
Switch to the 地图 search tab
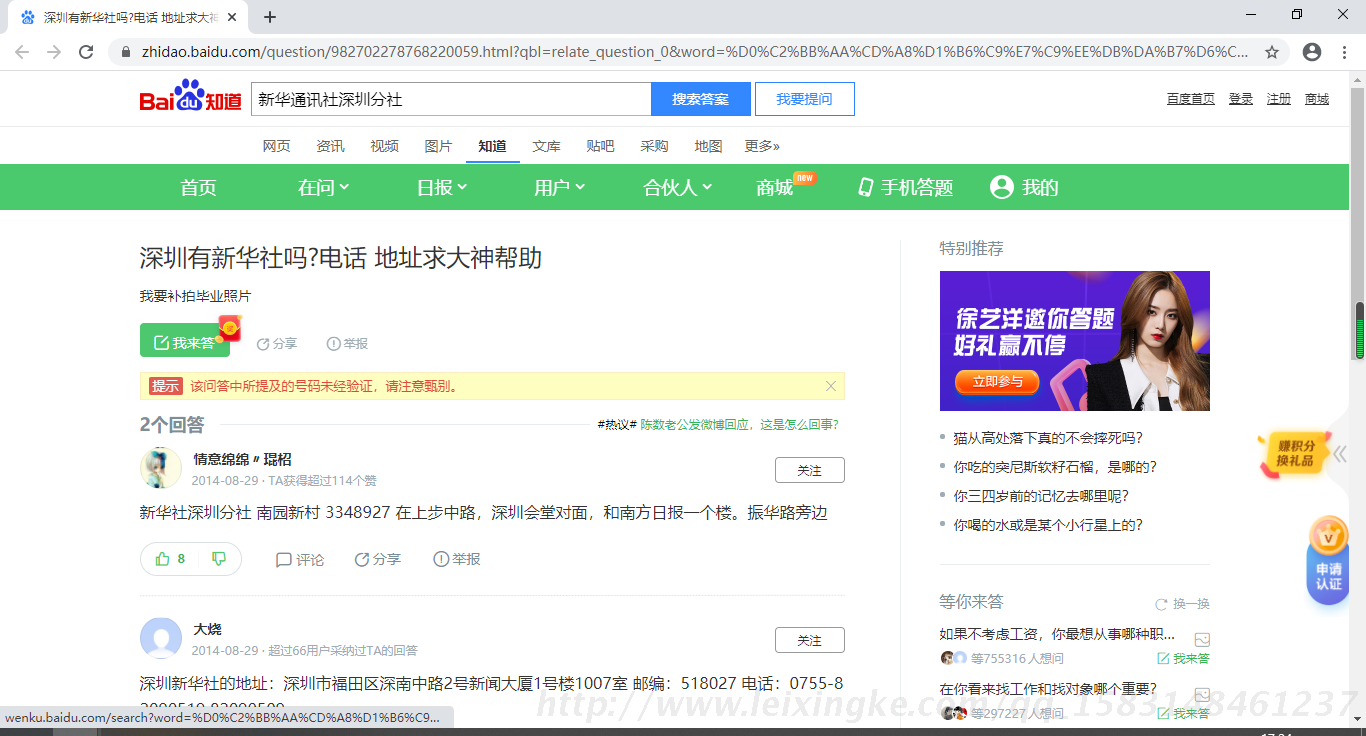pyautogui.click(x=708, y=146)
